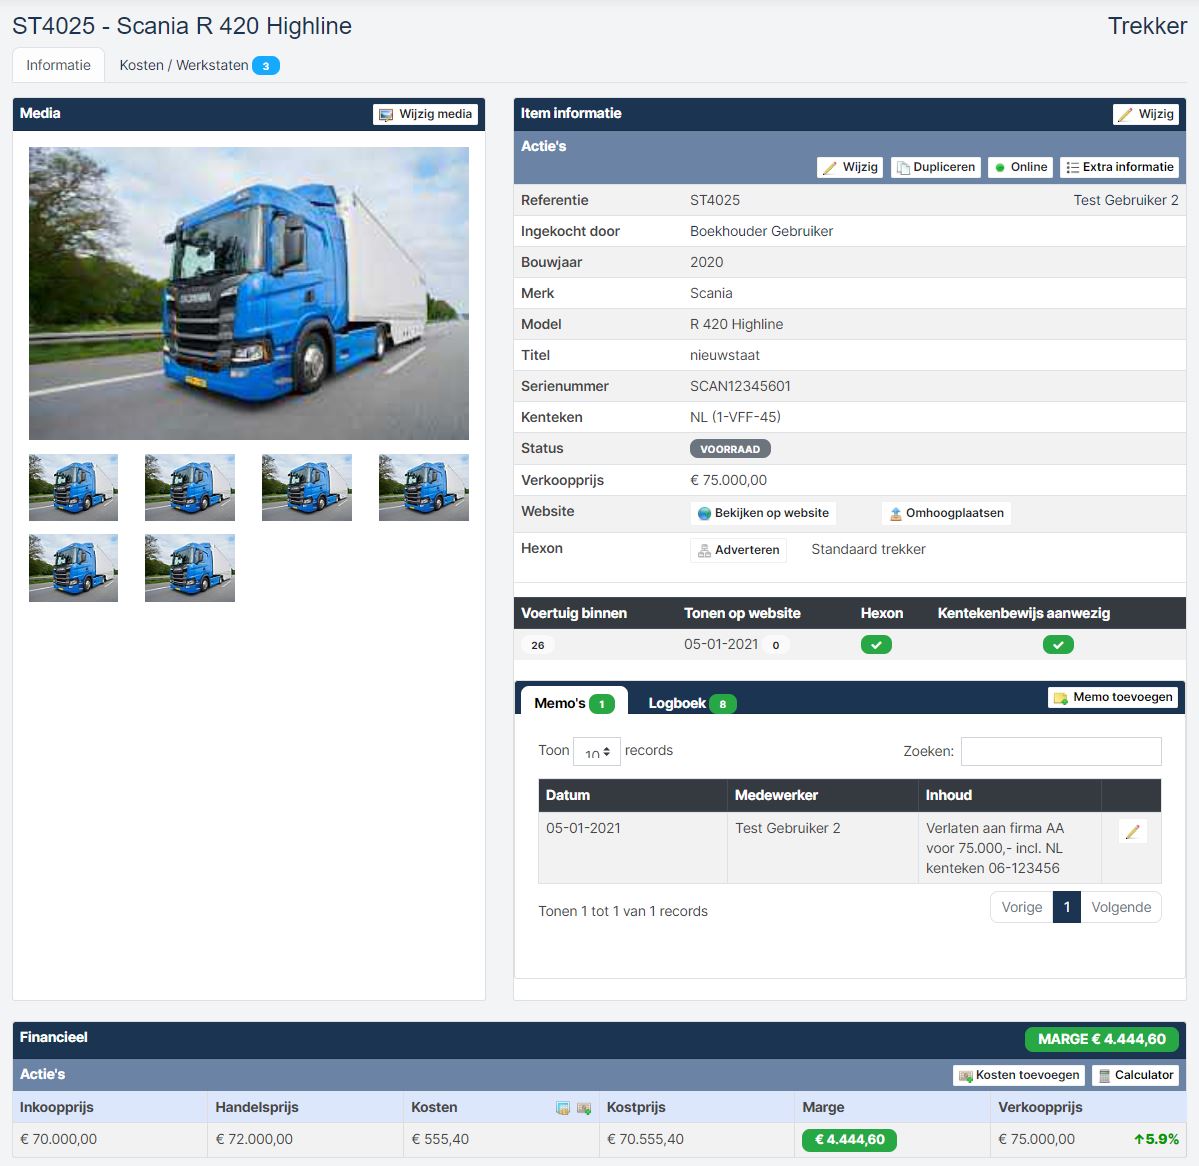Click Standaard trekker text in Hexon row
Image resolution: width=1199 pixels, height=1166 pixels.
868,549
